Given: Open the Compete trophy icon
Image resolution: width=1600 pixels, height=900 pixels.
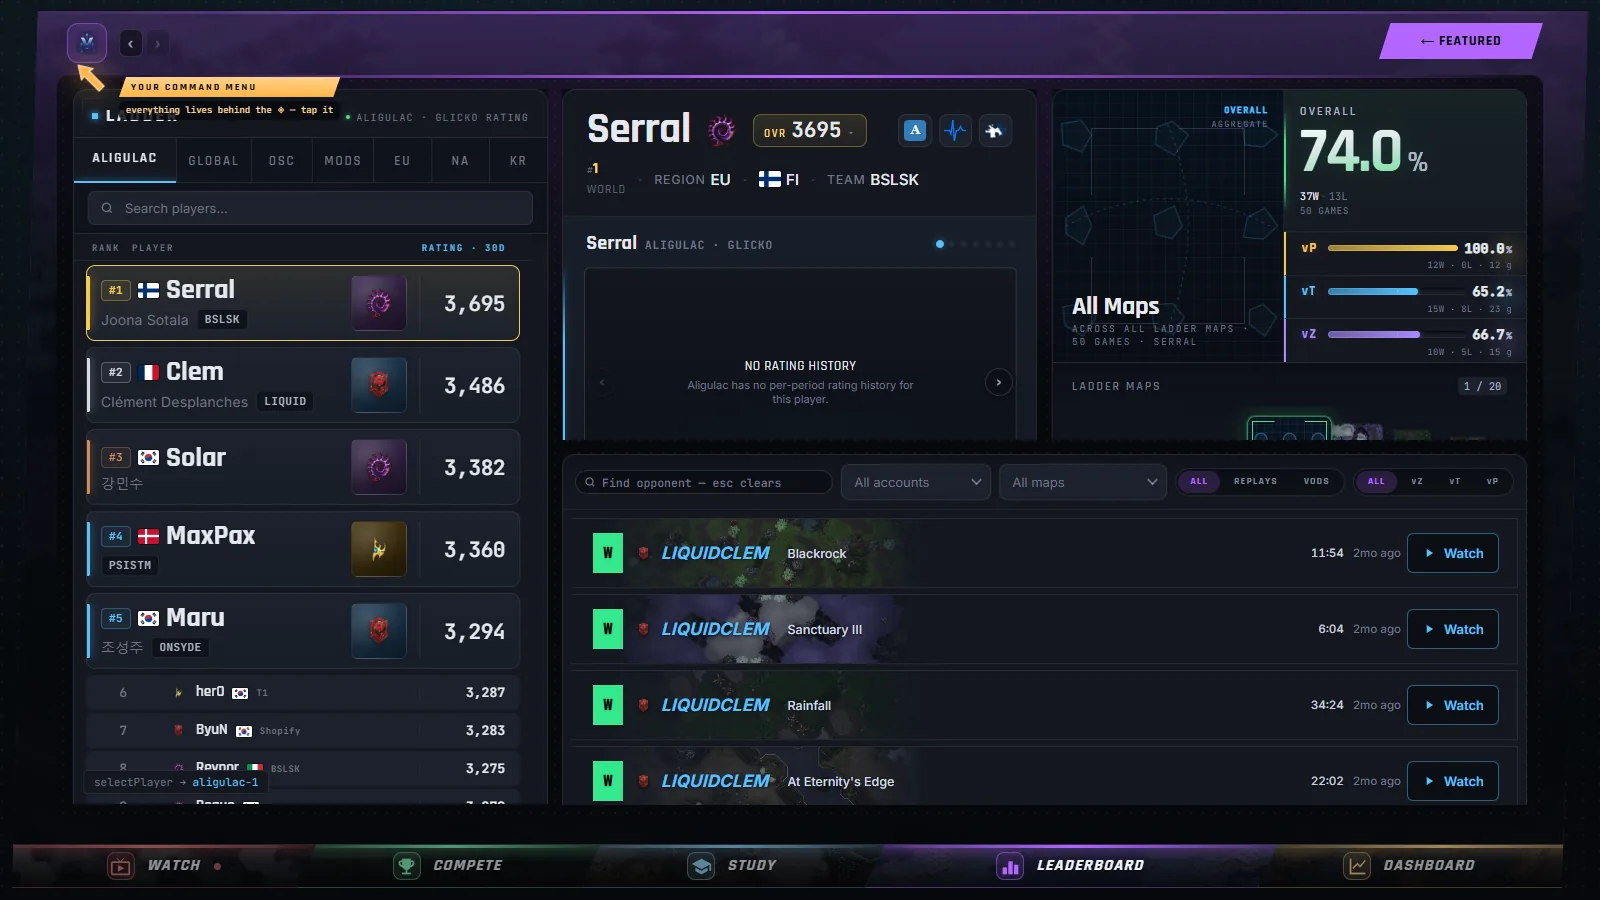Looking at the screenshot, I should point(407,866).
